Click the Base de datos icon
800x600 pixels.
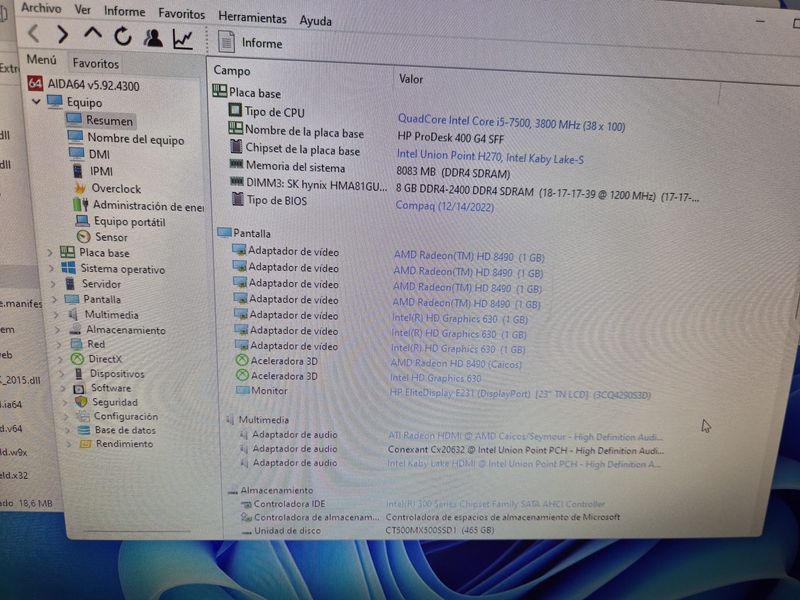pos(84,430)
